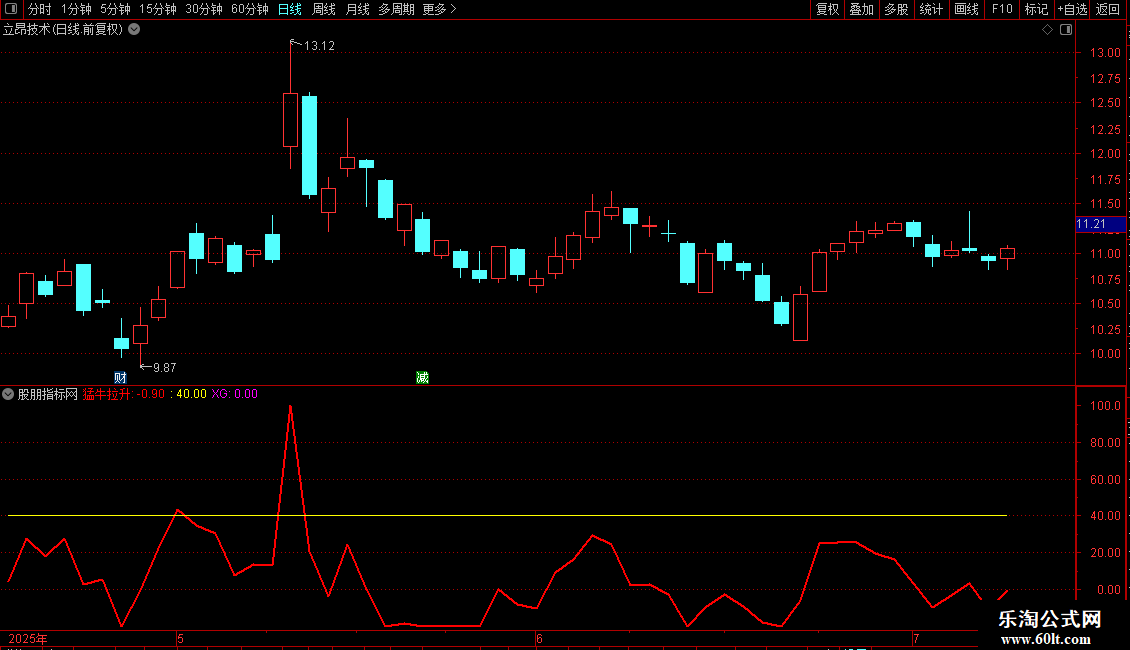
Task: Click the indicator peak at 100
Action: 290,407
